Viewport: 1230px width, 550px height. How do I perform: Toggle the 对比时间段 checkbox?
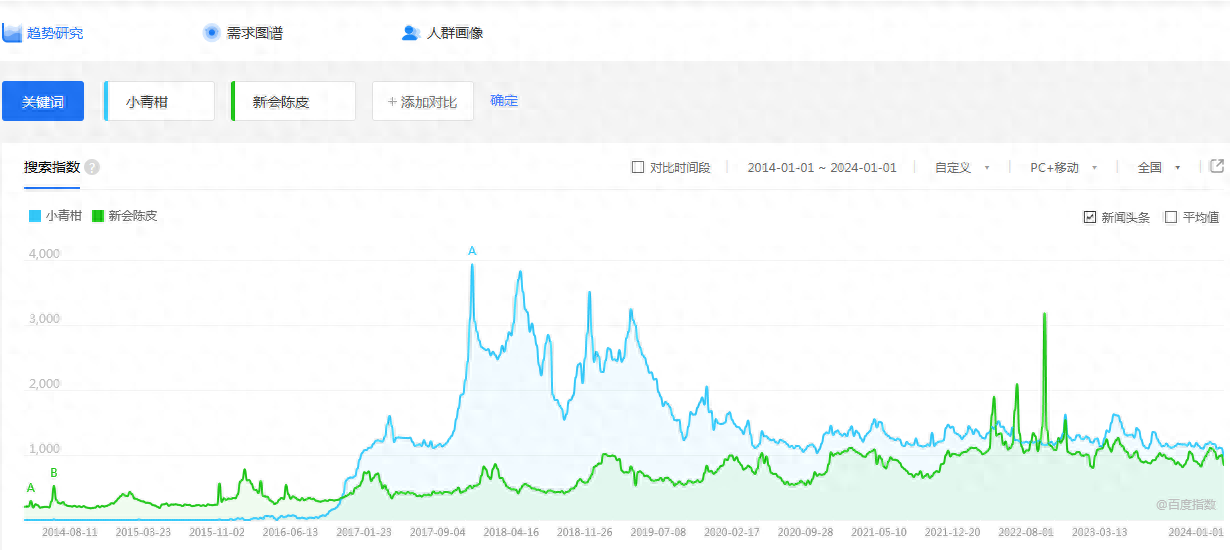coord(638,167)
